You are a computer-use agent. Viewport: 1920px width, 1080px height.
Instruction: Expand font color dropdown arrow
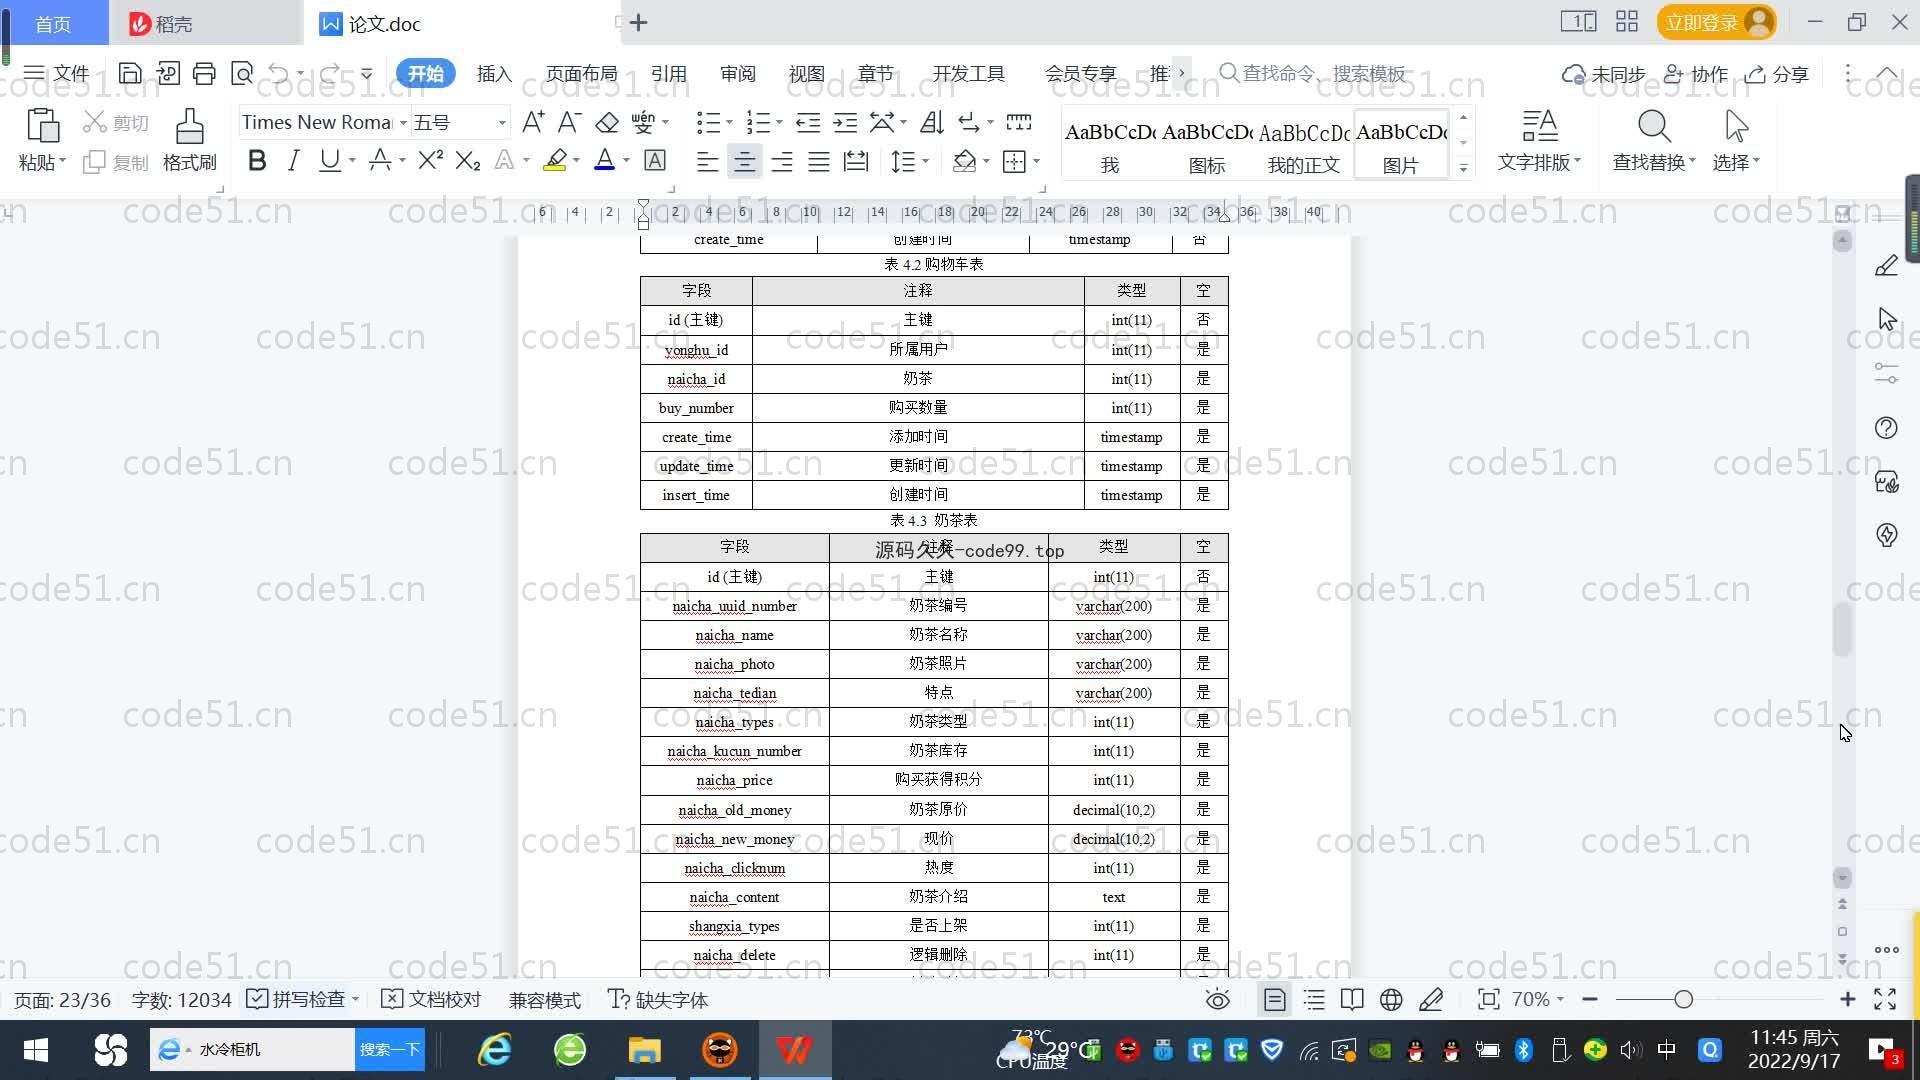point(627,160)
